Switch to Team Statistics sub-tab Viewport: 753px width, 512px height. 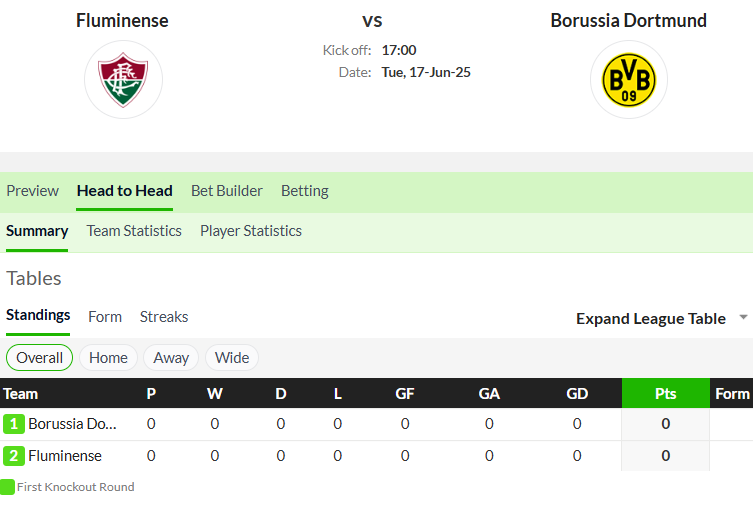click(134, 231)
